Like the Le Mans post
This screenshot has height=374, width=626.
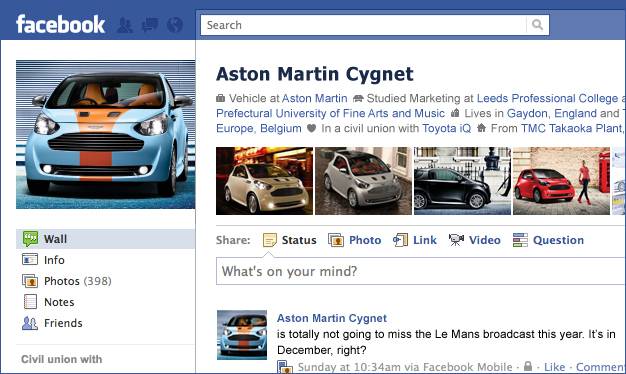555,367
